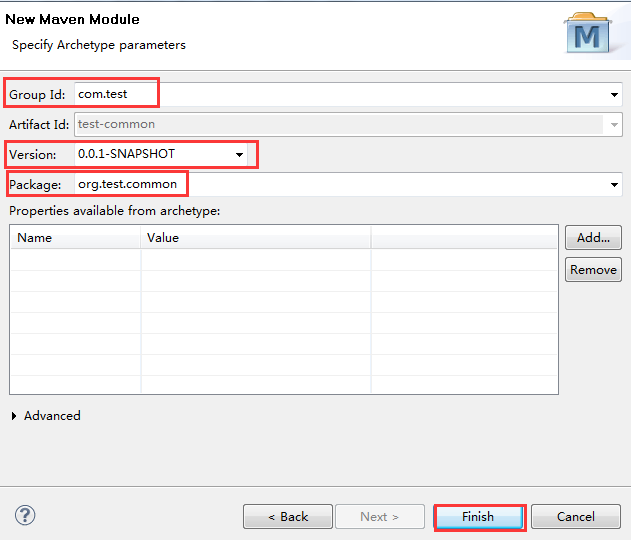Go back with the Back button
631x540 pixels.
pos(288,517)
